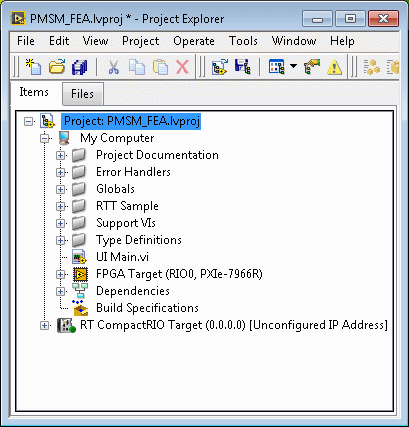
Task: Expand the Project Documentation folder
Action: point(60,155)
